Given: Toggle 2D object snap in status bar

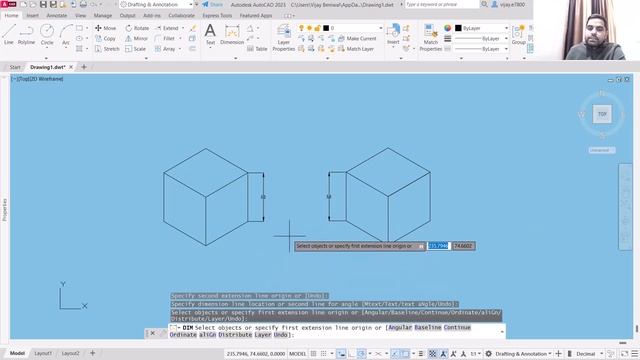Looking at the screenshot, I should point(404,353).
